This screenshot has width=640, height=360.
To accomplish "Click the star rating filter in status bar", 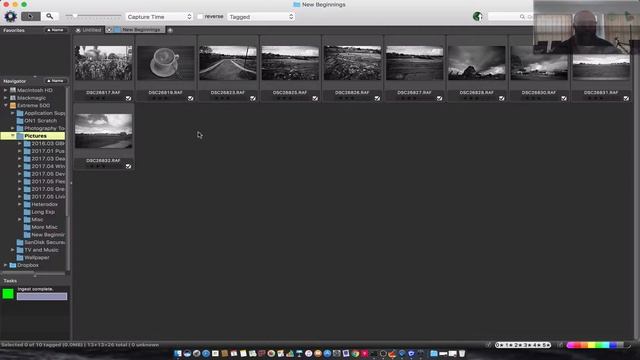I will point(523,345).
